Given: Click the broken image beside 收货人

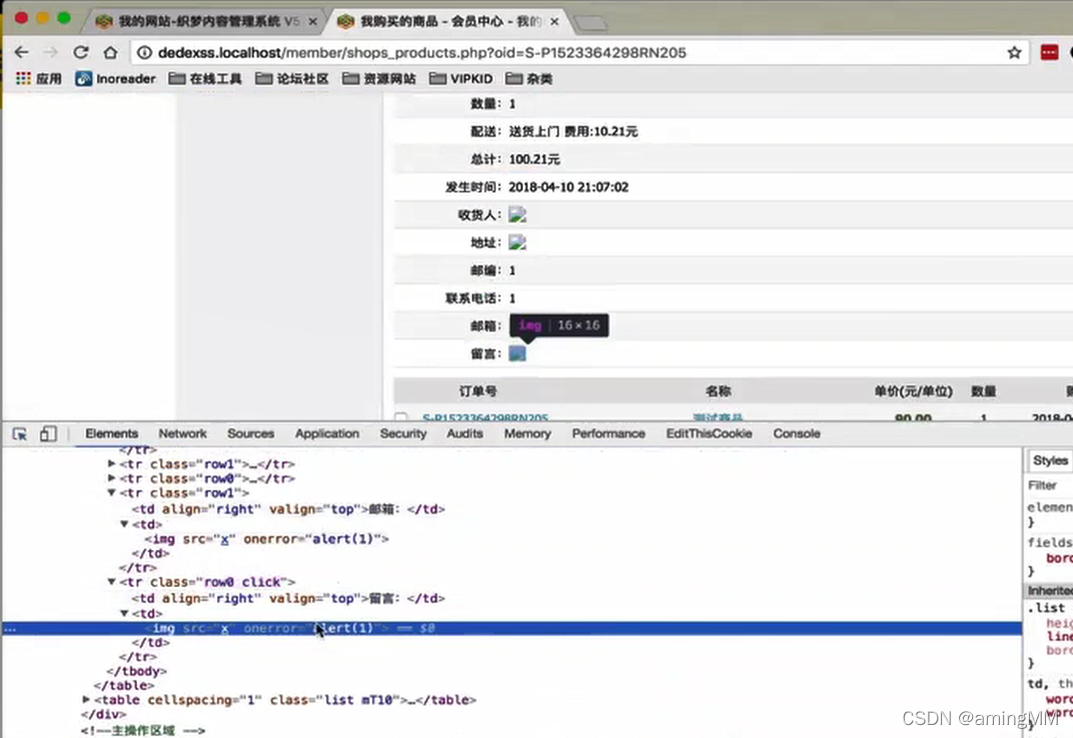Looking at the screenshot, I should tap(517, 215).
